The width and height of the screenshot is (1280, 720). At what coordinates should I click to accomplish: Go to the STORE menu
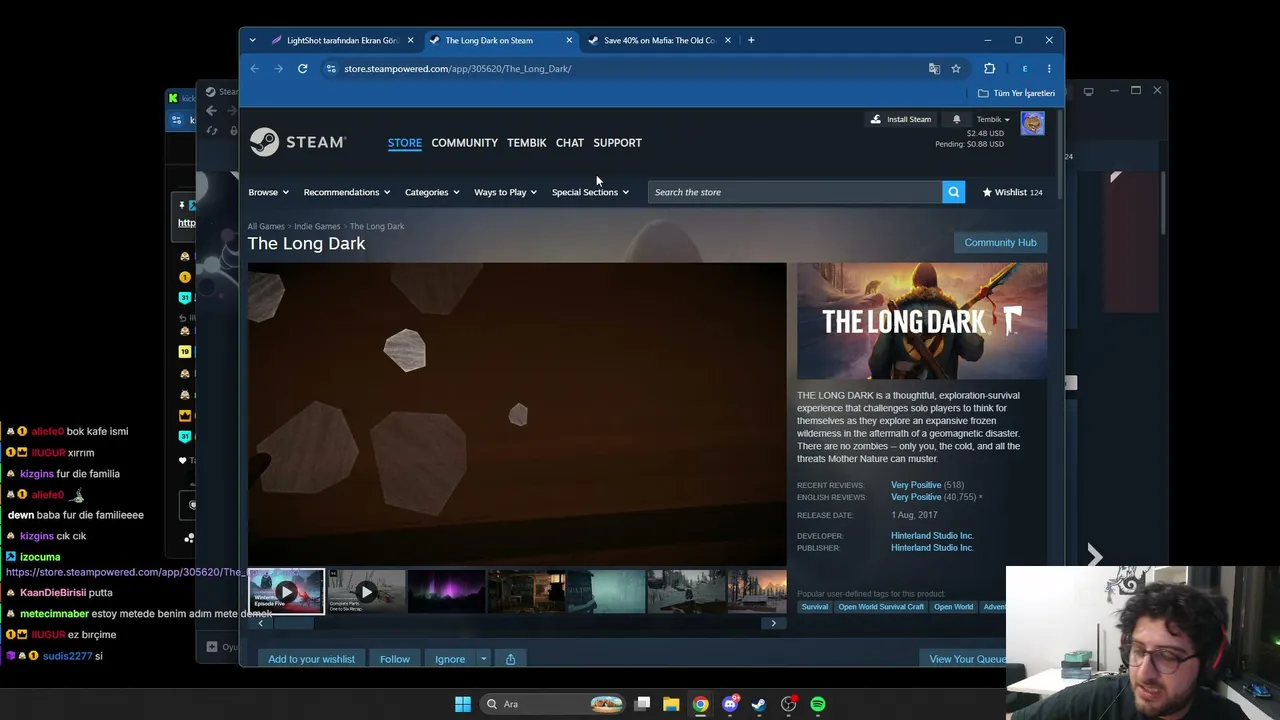[405, 143]
